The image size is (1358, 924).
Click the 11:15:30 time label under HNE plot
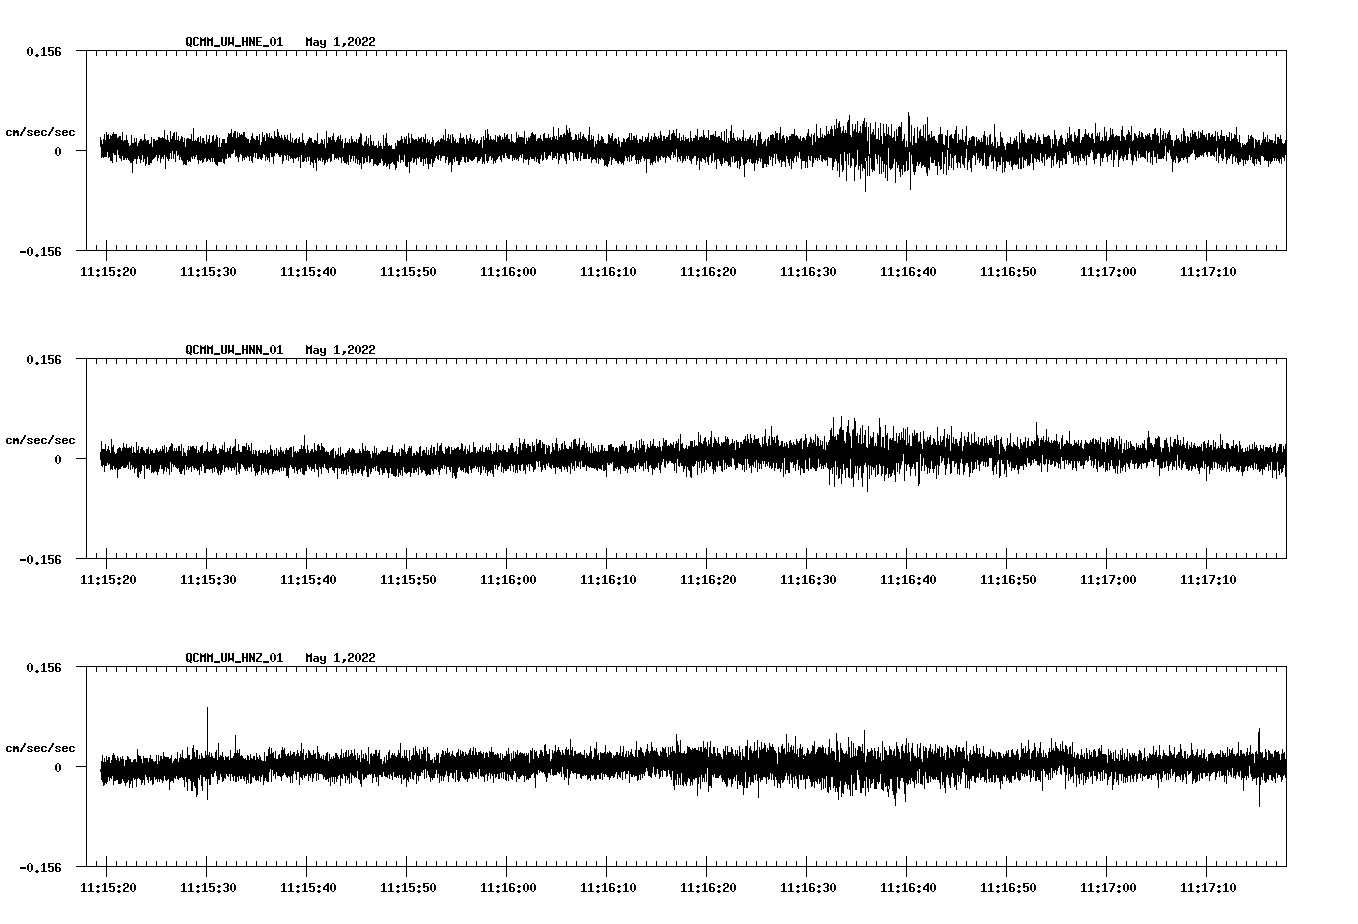pos(208,272)
